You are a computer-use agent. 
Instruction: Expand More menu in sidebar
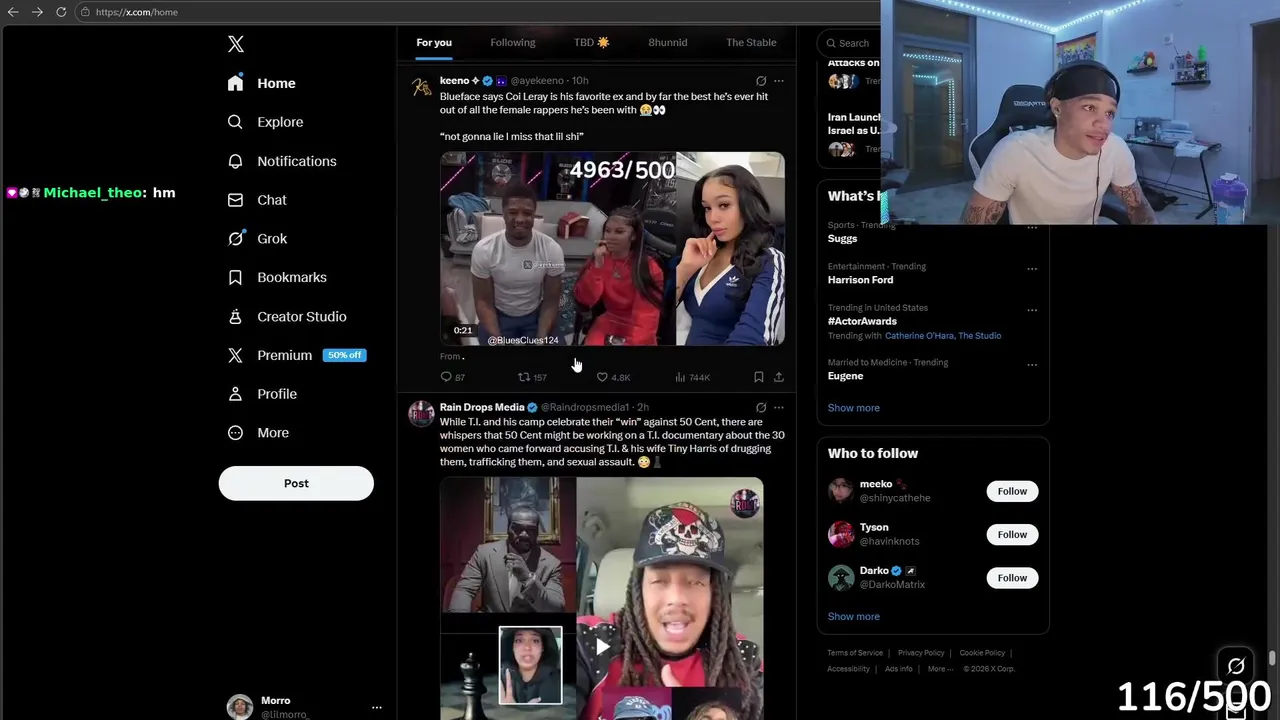tap(258, 433)
